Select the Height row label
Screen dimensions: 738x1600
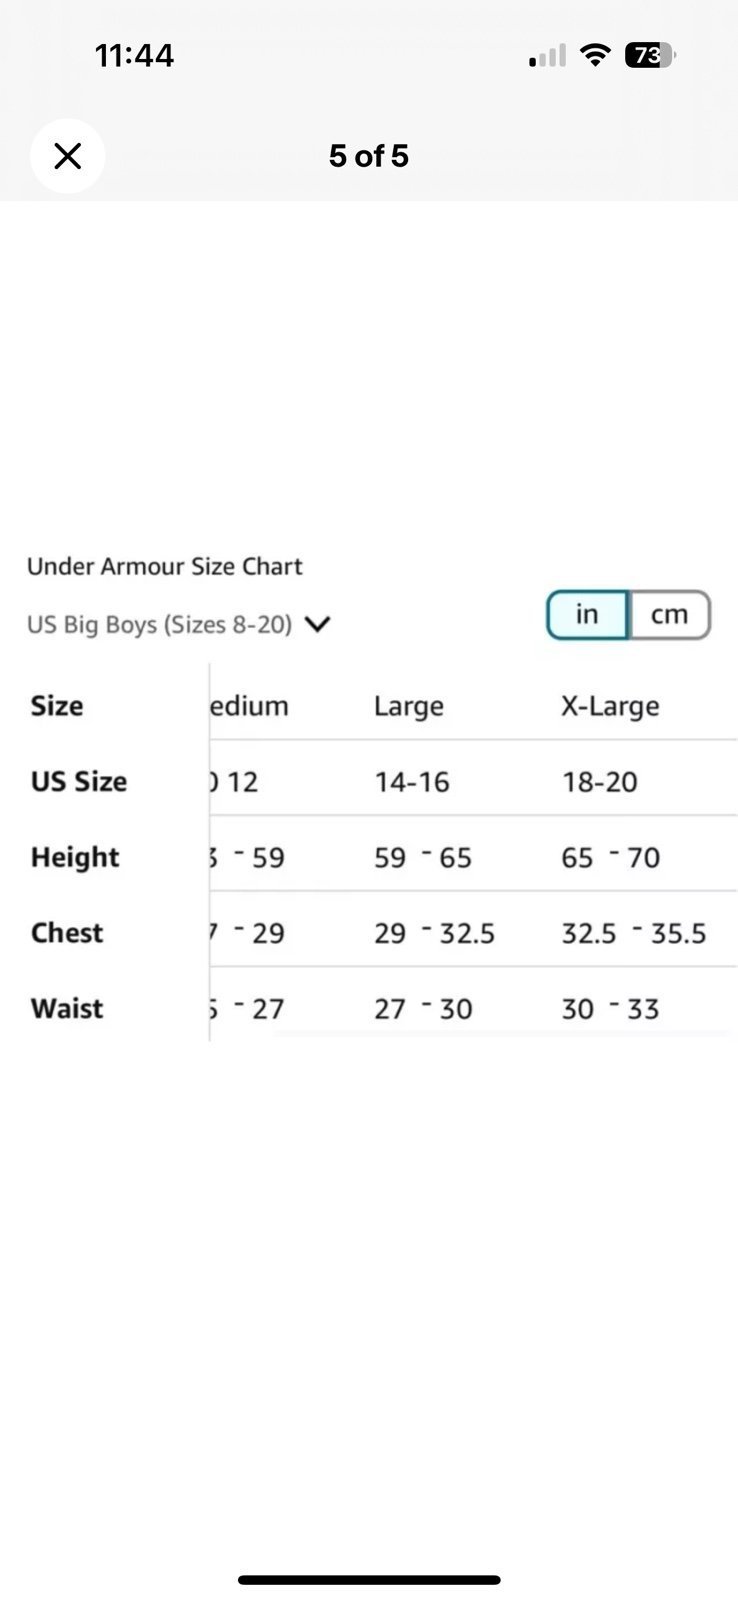pyautogui.click(x=75, y=857)
